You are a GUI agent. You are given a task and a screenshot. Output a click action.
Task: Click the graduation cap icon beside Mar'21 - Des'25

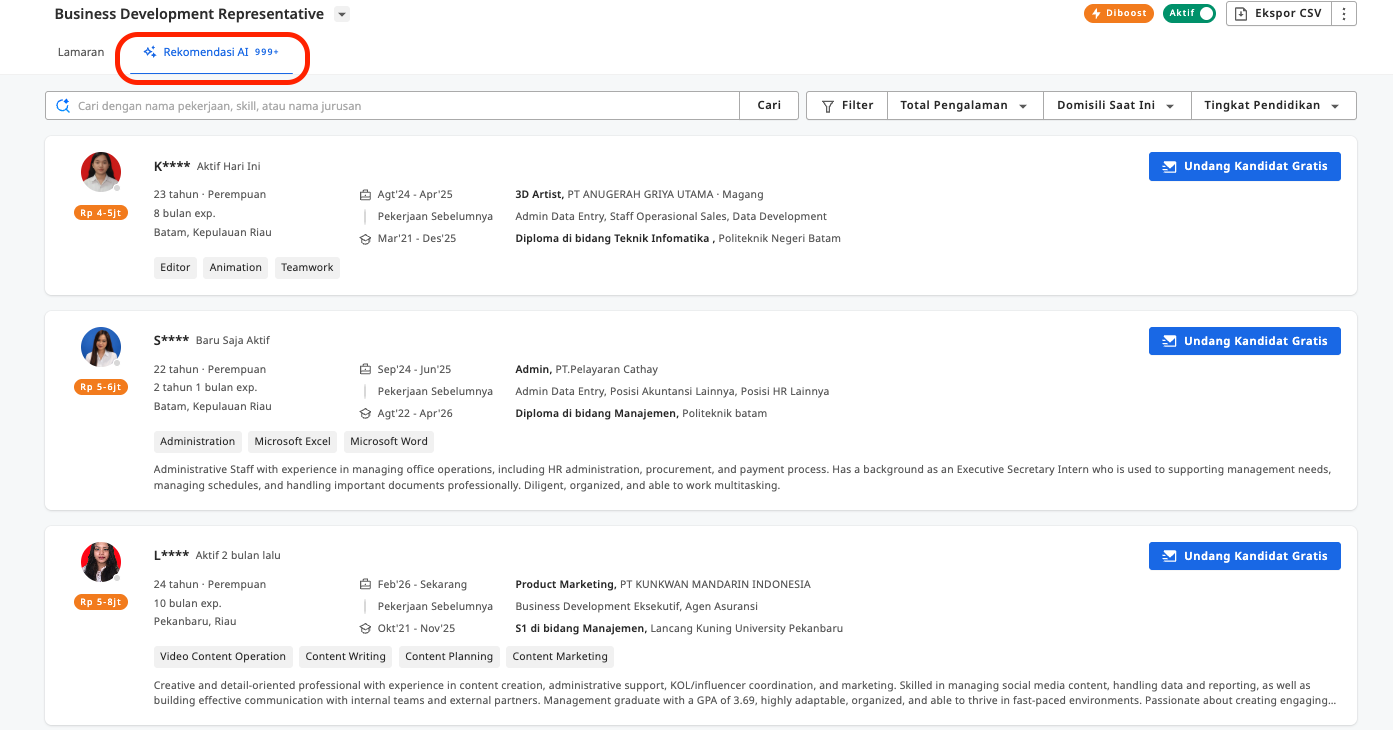coord(365,239)
